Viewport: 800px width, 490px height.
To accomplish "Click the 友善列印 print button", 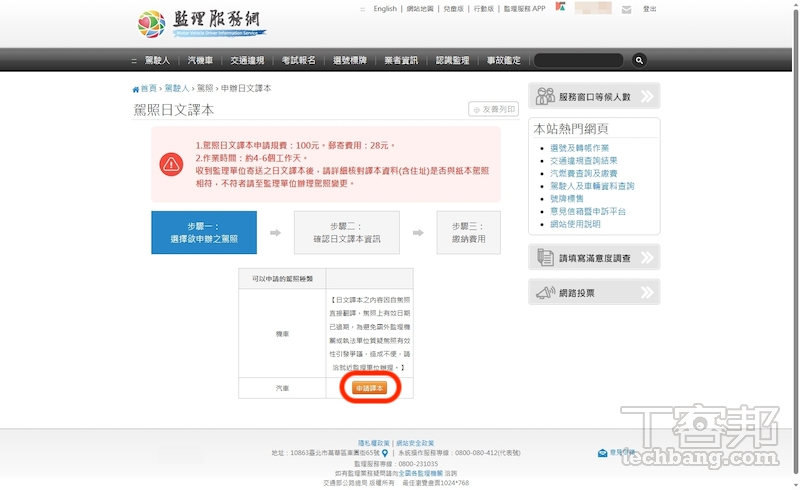I will [493, 109].
